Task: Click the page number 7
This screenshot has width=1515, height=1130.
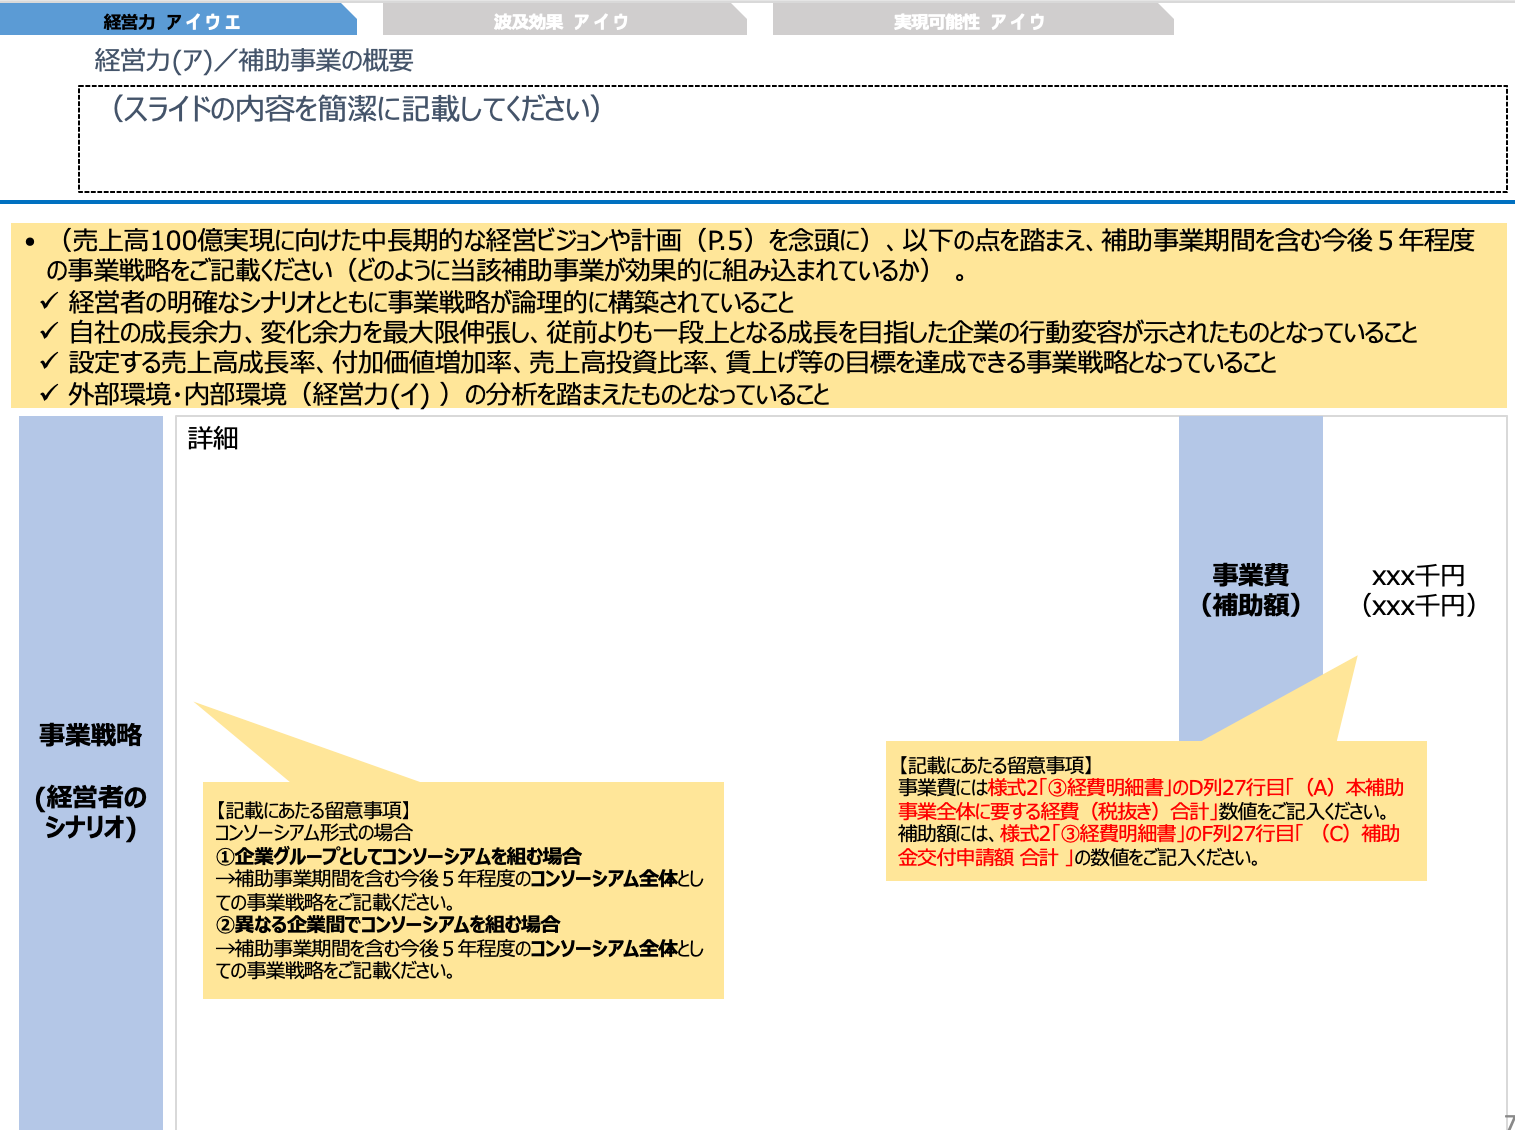Action: pyautogui.click(x=1505, y=1122)
